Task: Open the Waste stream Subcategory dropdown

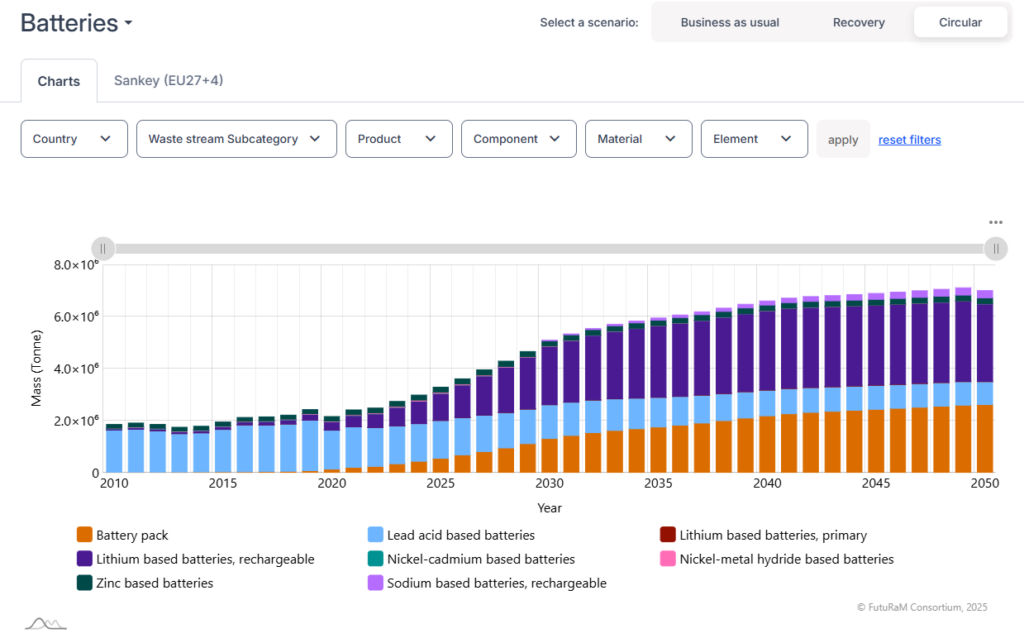Action: click(236, 139)
